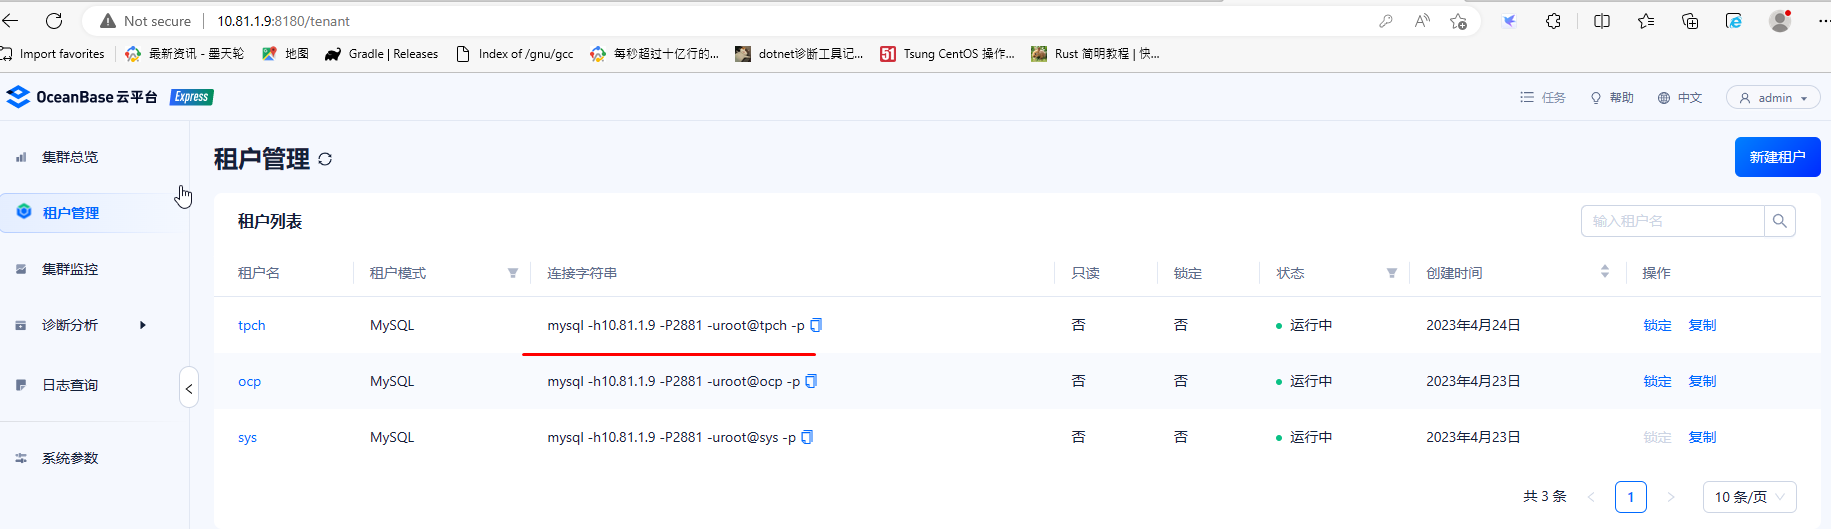This screenshot has width=1831, height=529.
Task: Reload the browser page
Action: point(54,21)
